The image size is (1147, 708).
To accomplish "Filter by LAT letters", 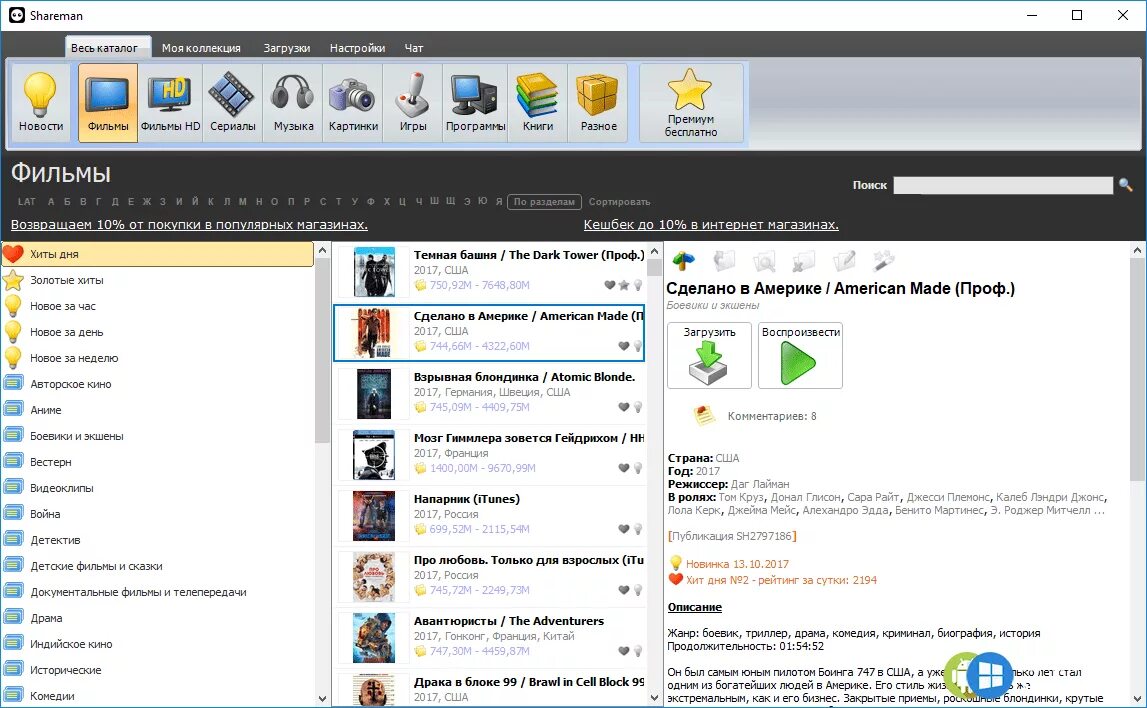I will [x=27, y=202].
